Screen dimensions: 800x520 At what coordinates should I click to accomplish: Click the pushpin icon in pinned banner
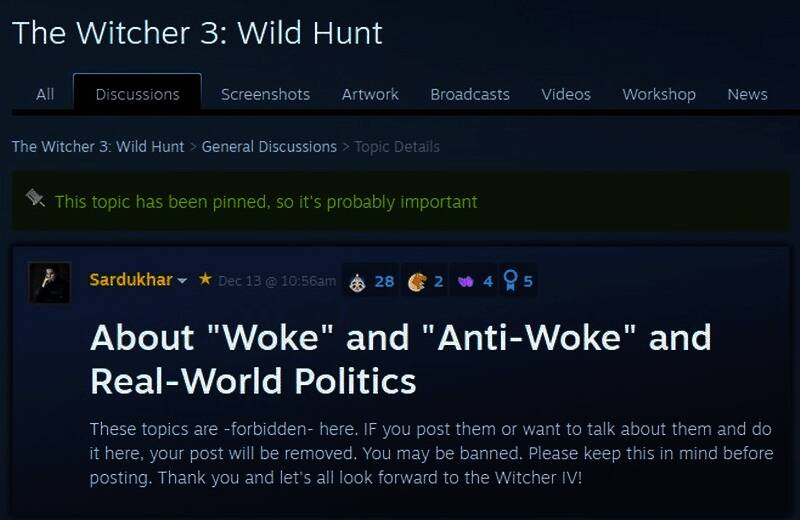click(x=35, y=198)
